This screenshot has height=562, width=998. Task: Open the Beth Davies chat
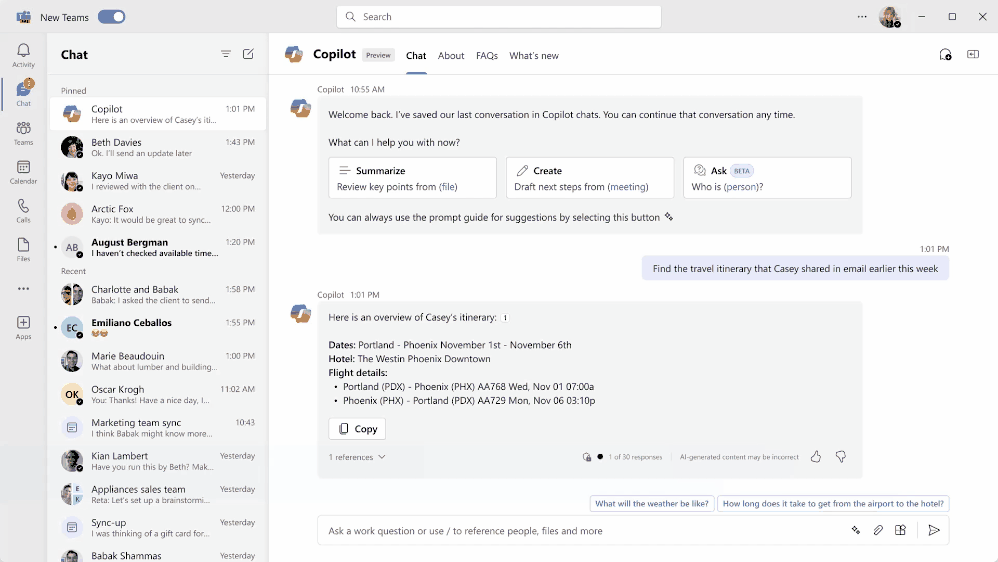pos(157,147)
